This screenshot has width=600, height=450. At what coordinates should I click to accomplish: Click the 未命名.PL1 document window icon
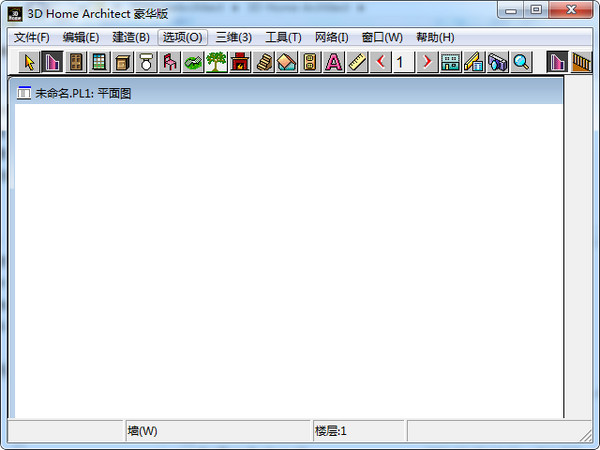[x=24, y=93]
